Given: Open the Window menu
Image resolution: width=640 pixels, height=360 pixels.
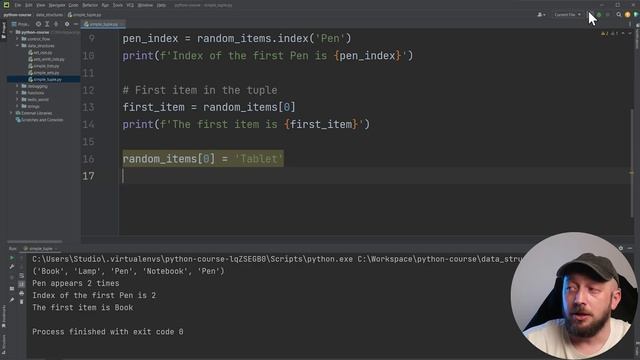Looking at the screenshot, I should [145, 5].
